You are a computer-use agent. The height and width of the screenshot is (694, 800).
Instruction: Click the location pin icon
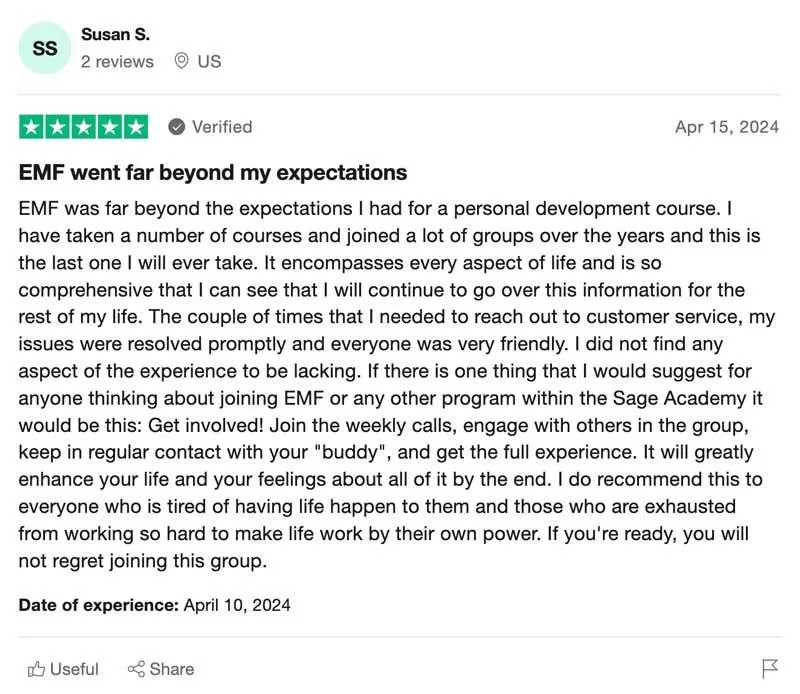click(x=181, y=61)
